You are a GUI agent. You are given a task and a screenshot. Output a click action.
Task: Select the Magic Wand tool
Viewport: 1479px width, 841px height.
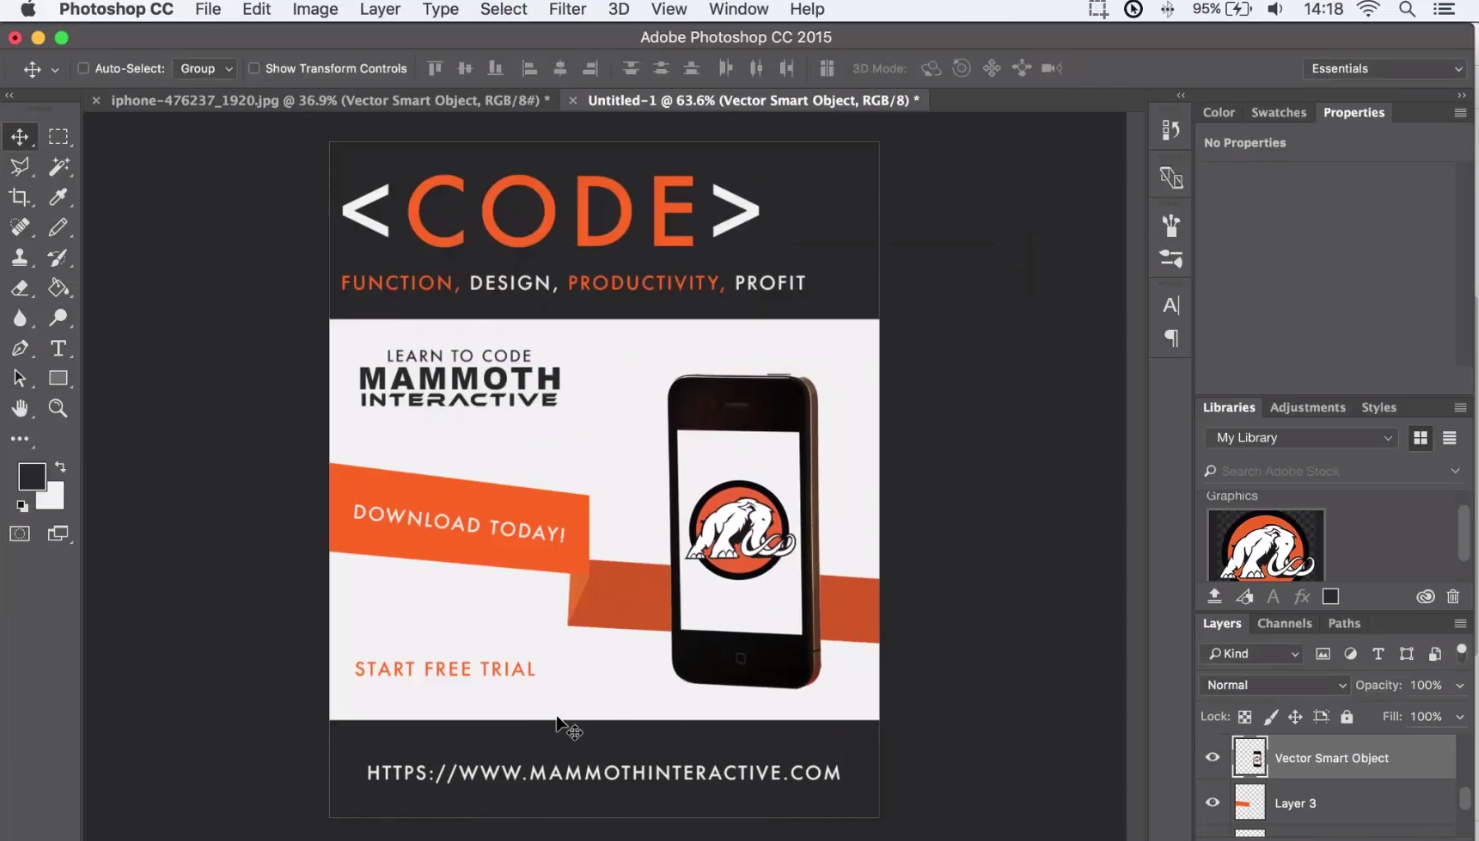click(x=59, y=167)
